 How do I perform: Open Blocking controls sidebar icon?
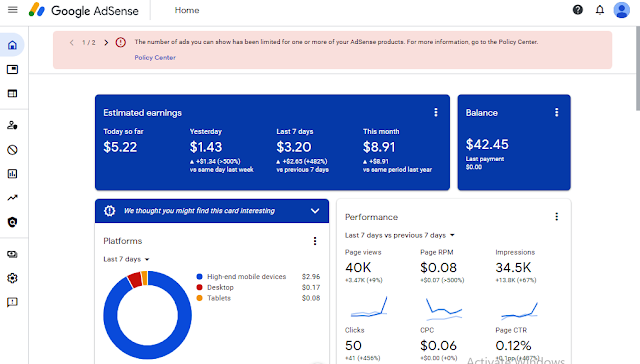click(13, 150)
